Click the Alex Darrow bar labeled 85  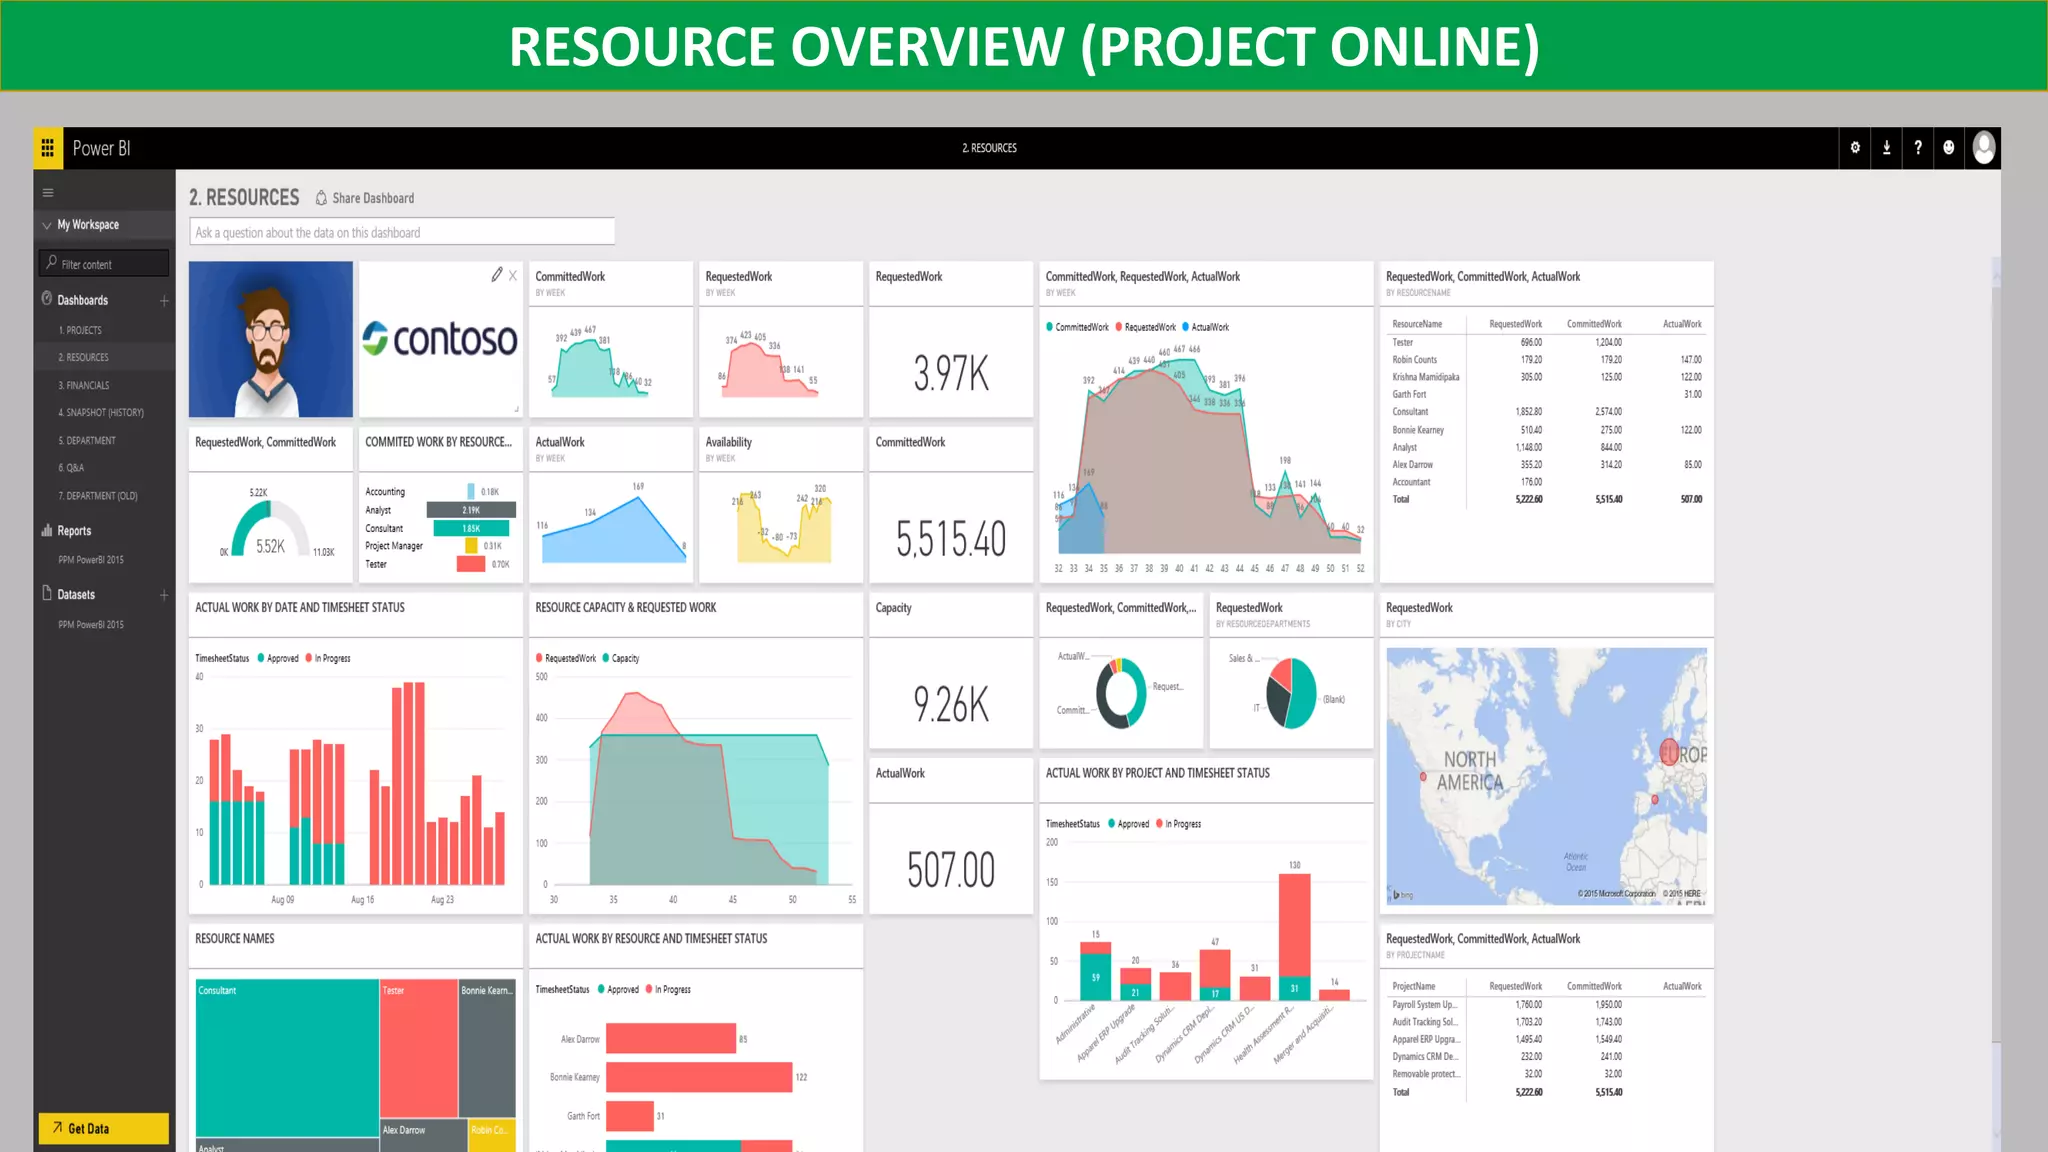671,1039
